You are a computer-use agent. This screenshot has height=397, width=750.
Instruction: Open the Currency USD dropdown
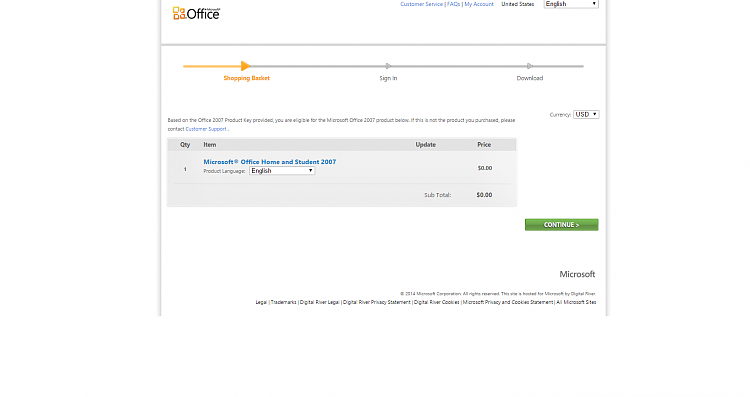[x=586, y=114]
